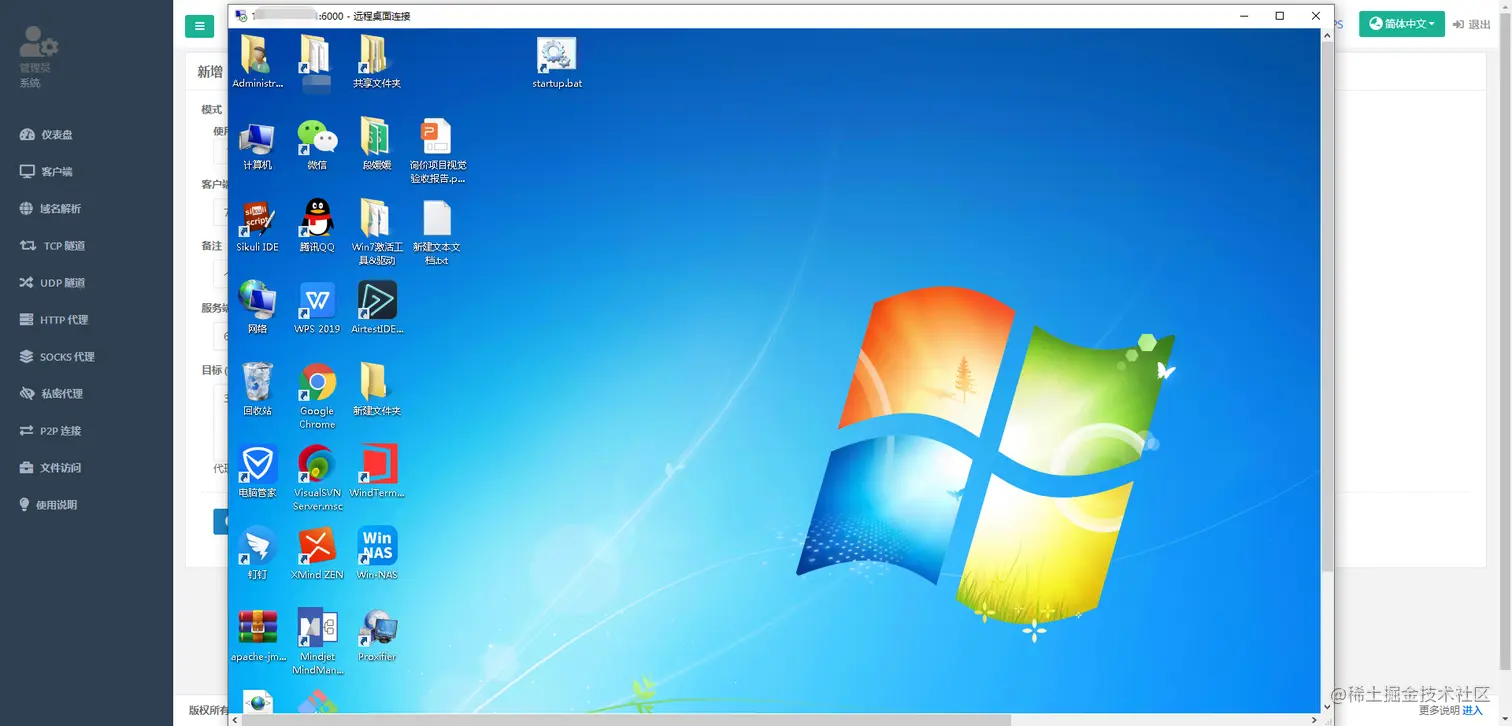
Task: Launch the AirtestIDE shortcut
Action: coord(377,308)
